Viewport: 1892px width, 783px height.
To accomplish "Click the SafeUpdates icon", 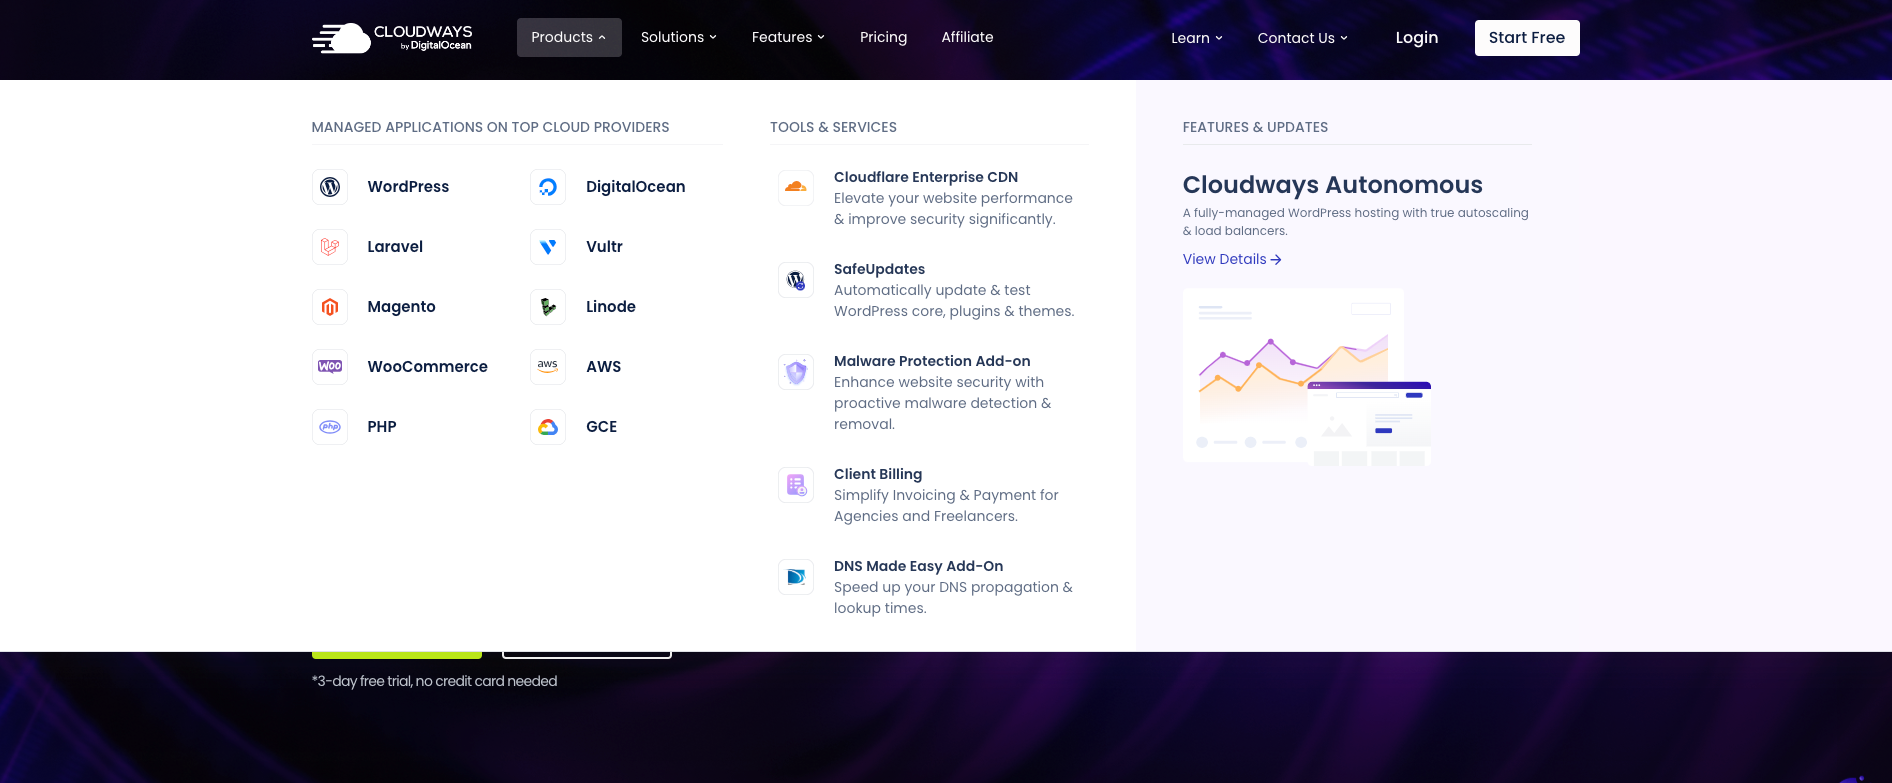I will 796,279.
